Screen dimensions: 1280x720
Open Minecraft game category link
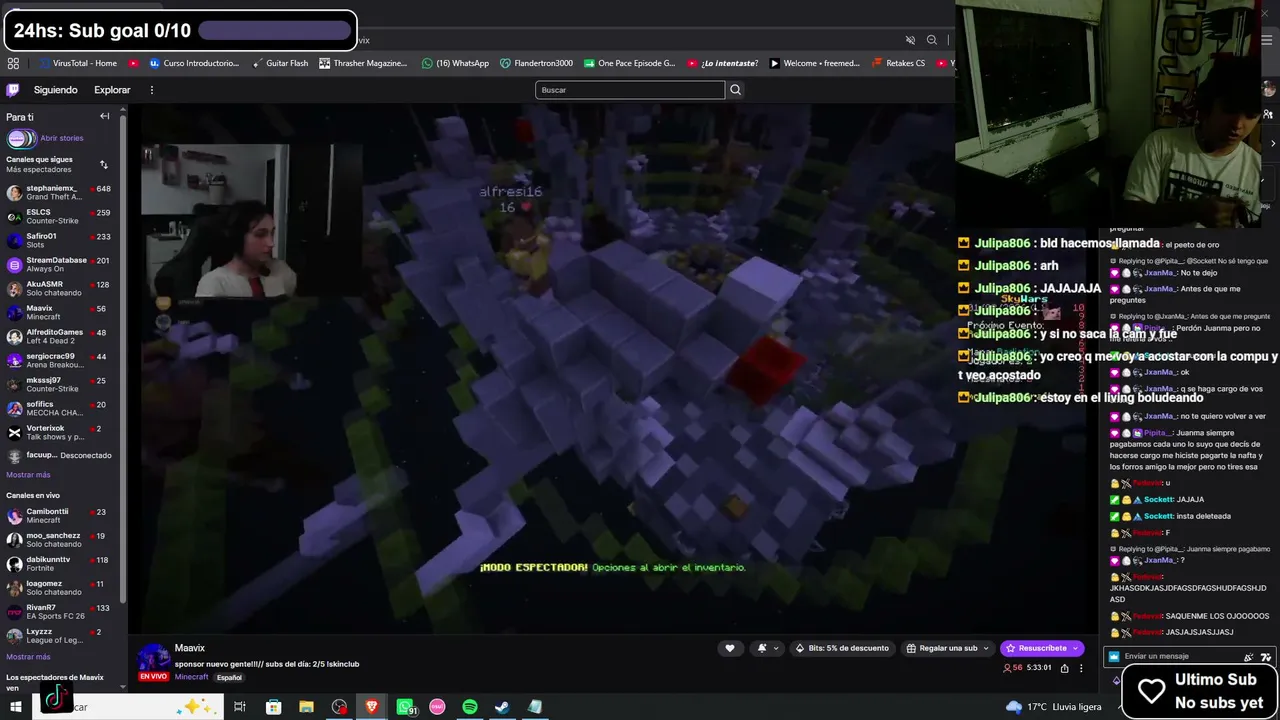pos(192,677)
